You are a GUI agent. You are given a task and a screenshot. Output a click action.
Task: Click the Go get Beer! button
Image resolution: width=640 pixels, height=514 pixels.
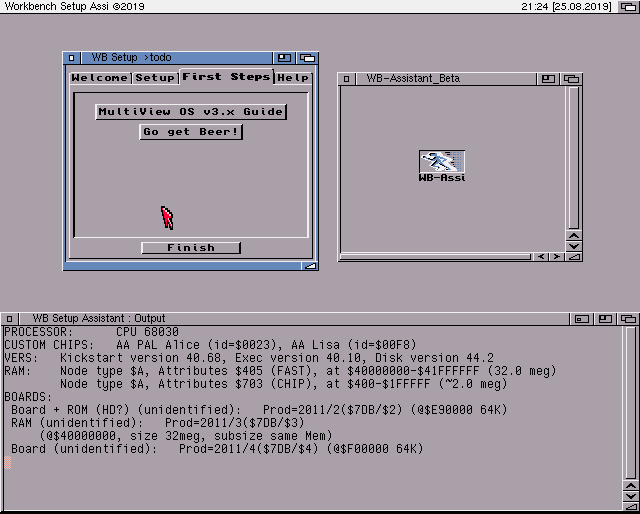point(191,132)
